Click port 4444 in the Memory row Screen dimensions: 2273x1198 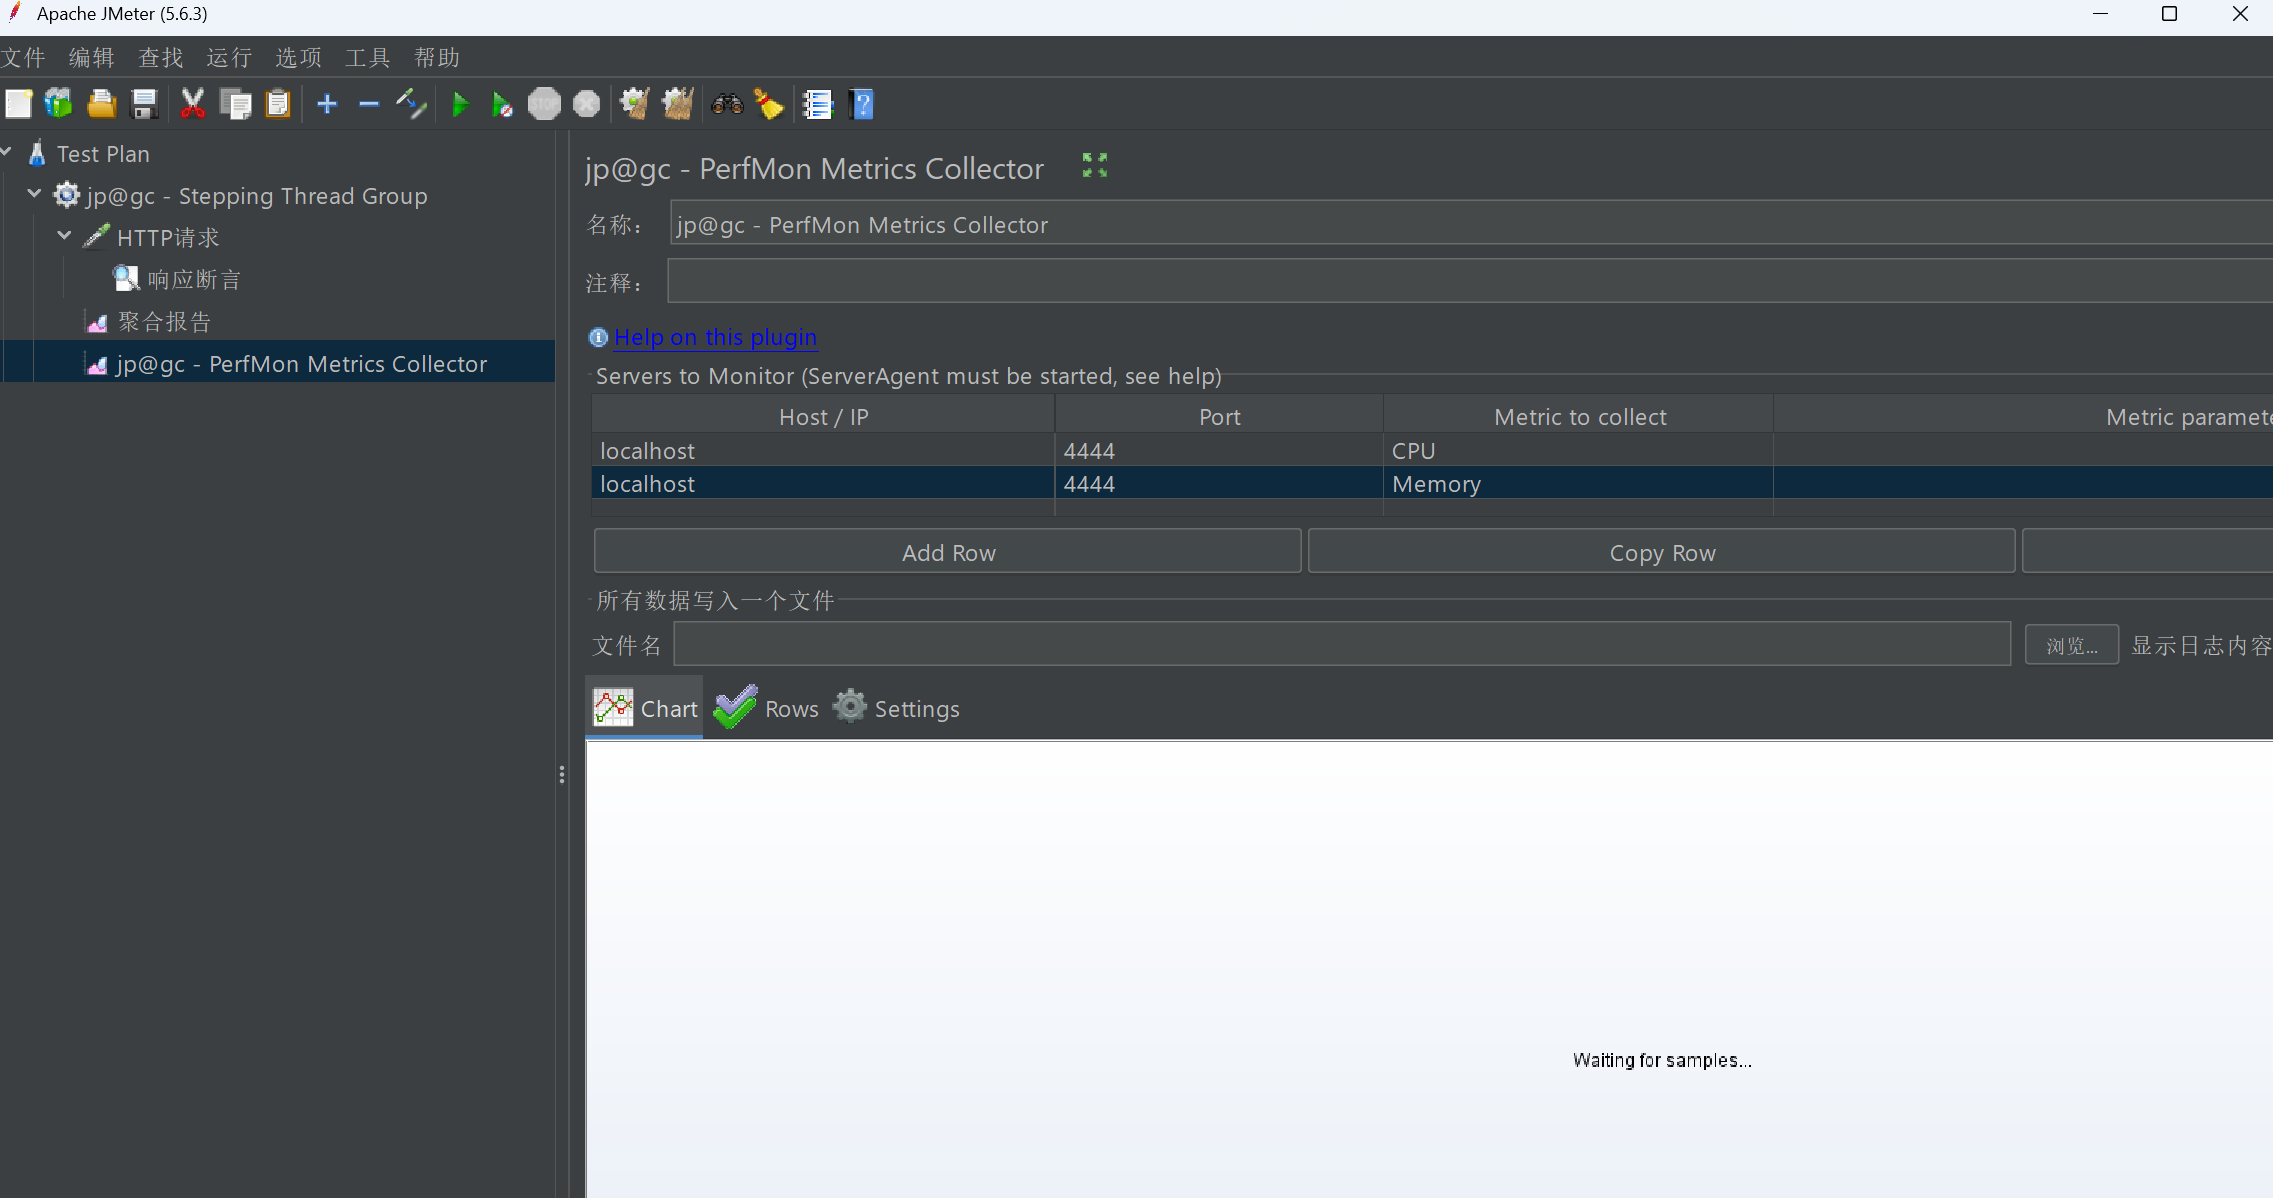(1219, 483)
